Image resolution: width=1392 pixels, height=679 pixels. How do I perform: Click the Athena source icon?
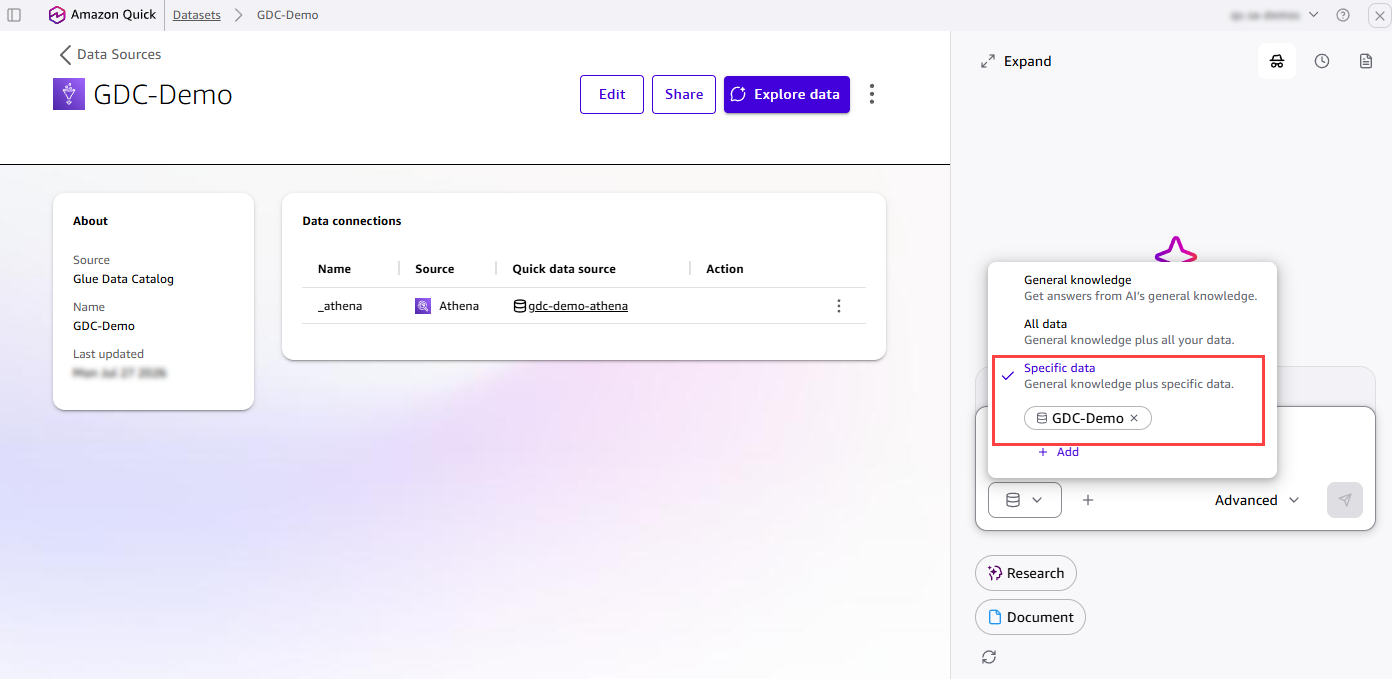(423, 306)
